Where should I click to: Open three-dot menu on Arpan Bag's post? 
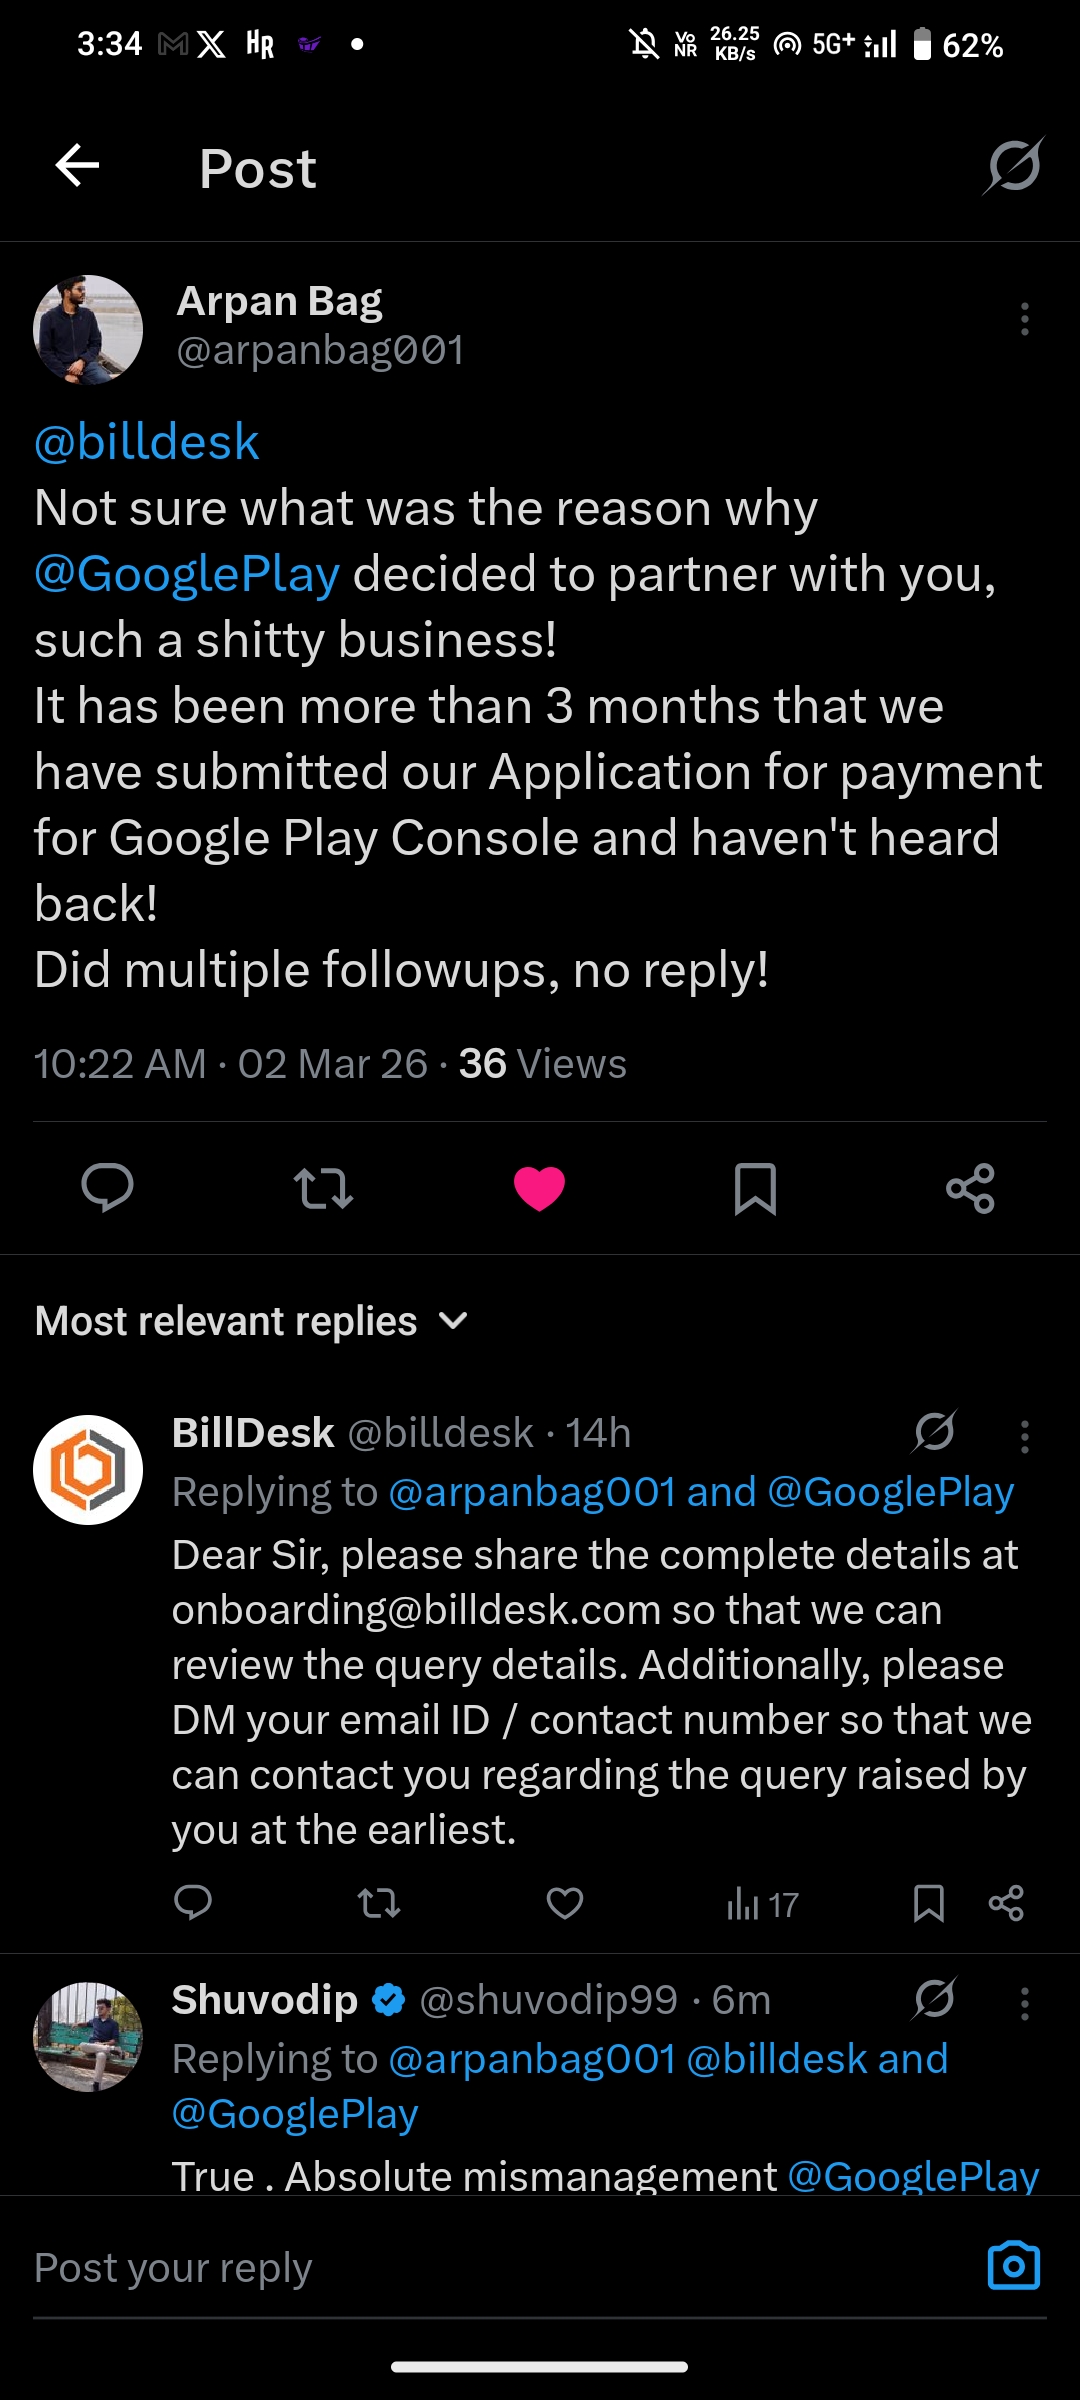tap(1024, 319)
